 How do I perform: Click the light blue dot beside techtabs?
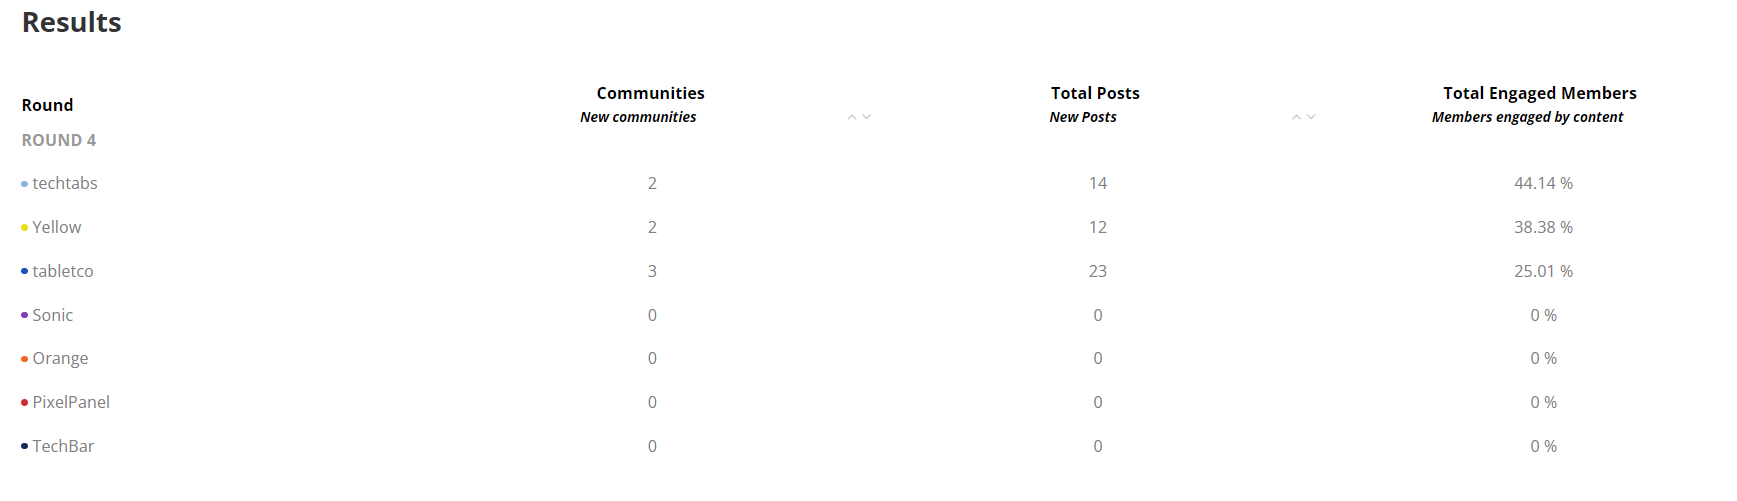[x=24, y=184]
